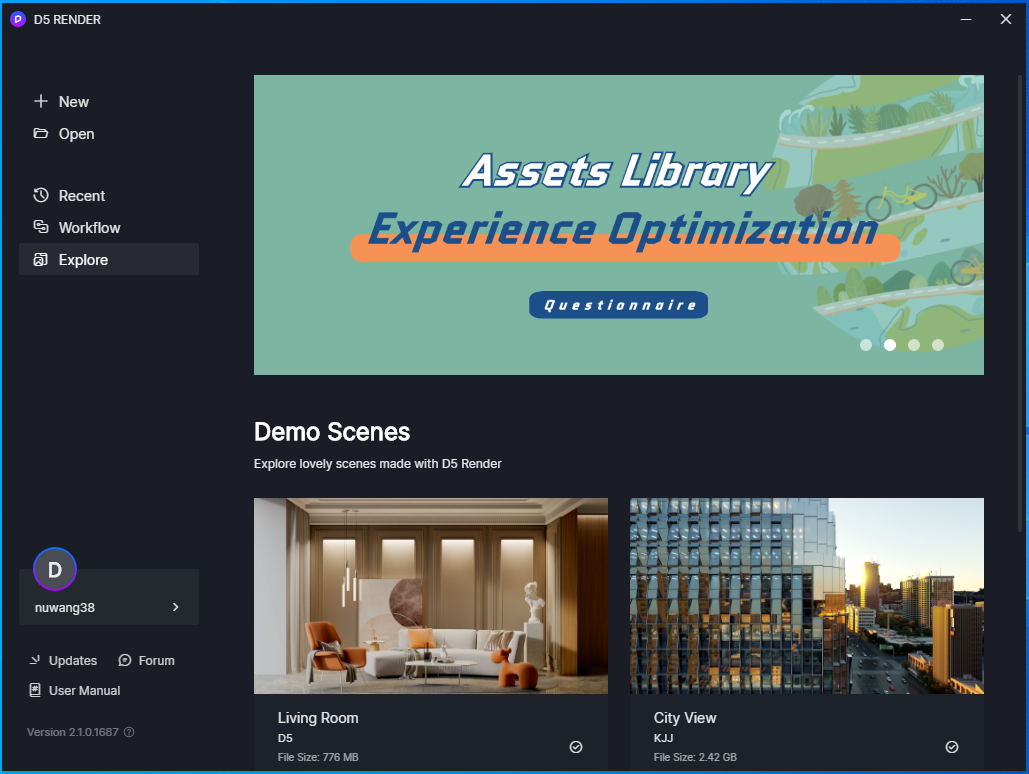Click the City View downloaded checkmark
1029x774 pixels.
point(952,747)
